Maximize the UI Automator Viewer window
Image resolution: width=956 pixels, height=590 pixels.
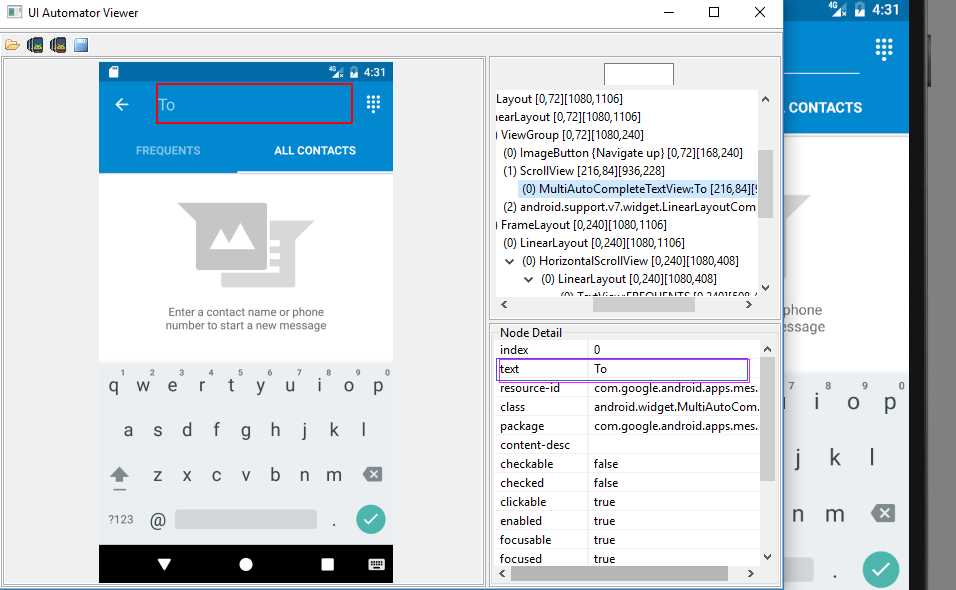(x=714, y=12)
